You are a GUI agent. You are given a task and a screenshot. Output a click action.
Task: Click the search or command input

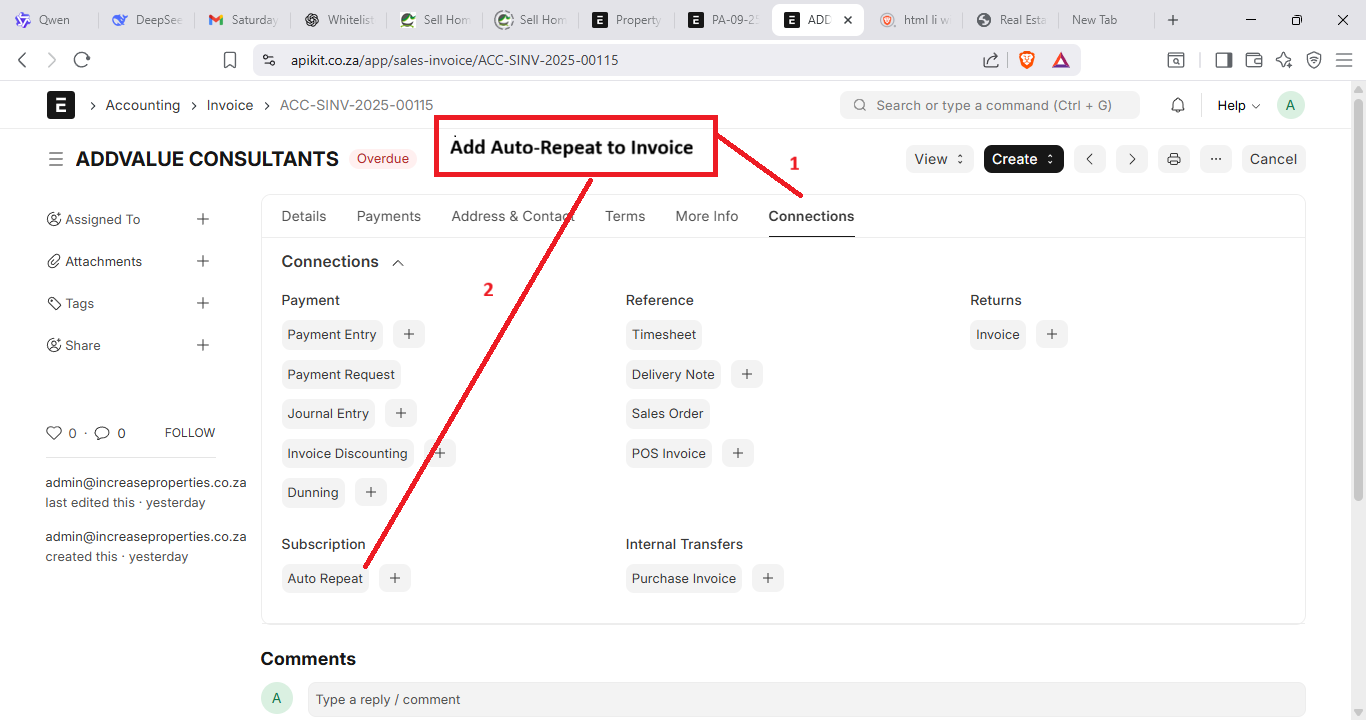[990, 105]
